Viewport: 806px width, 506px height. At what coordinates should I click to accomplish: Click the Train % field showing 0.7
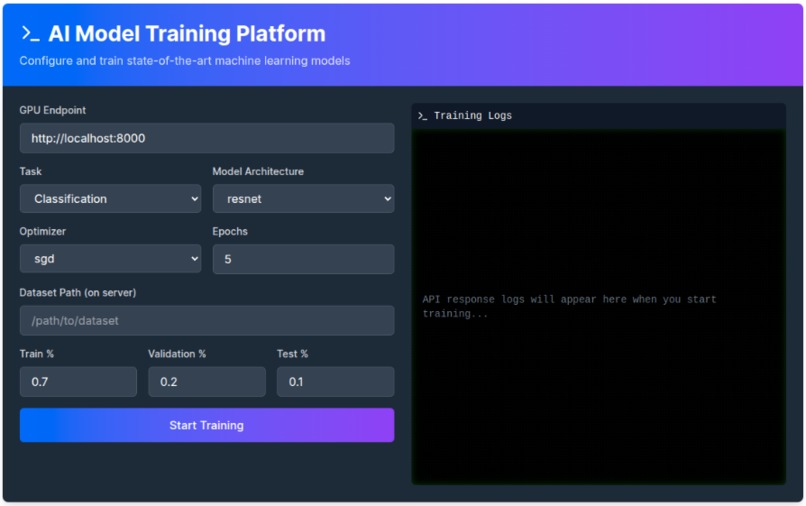(79, 382)
